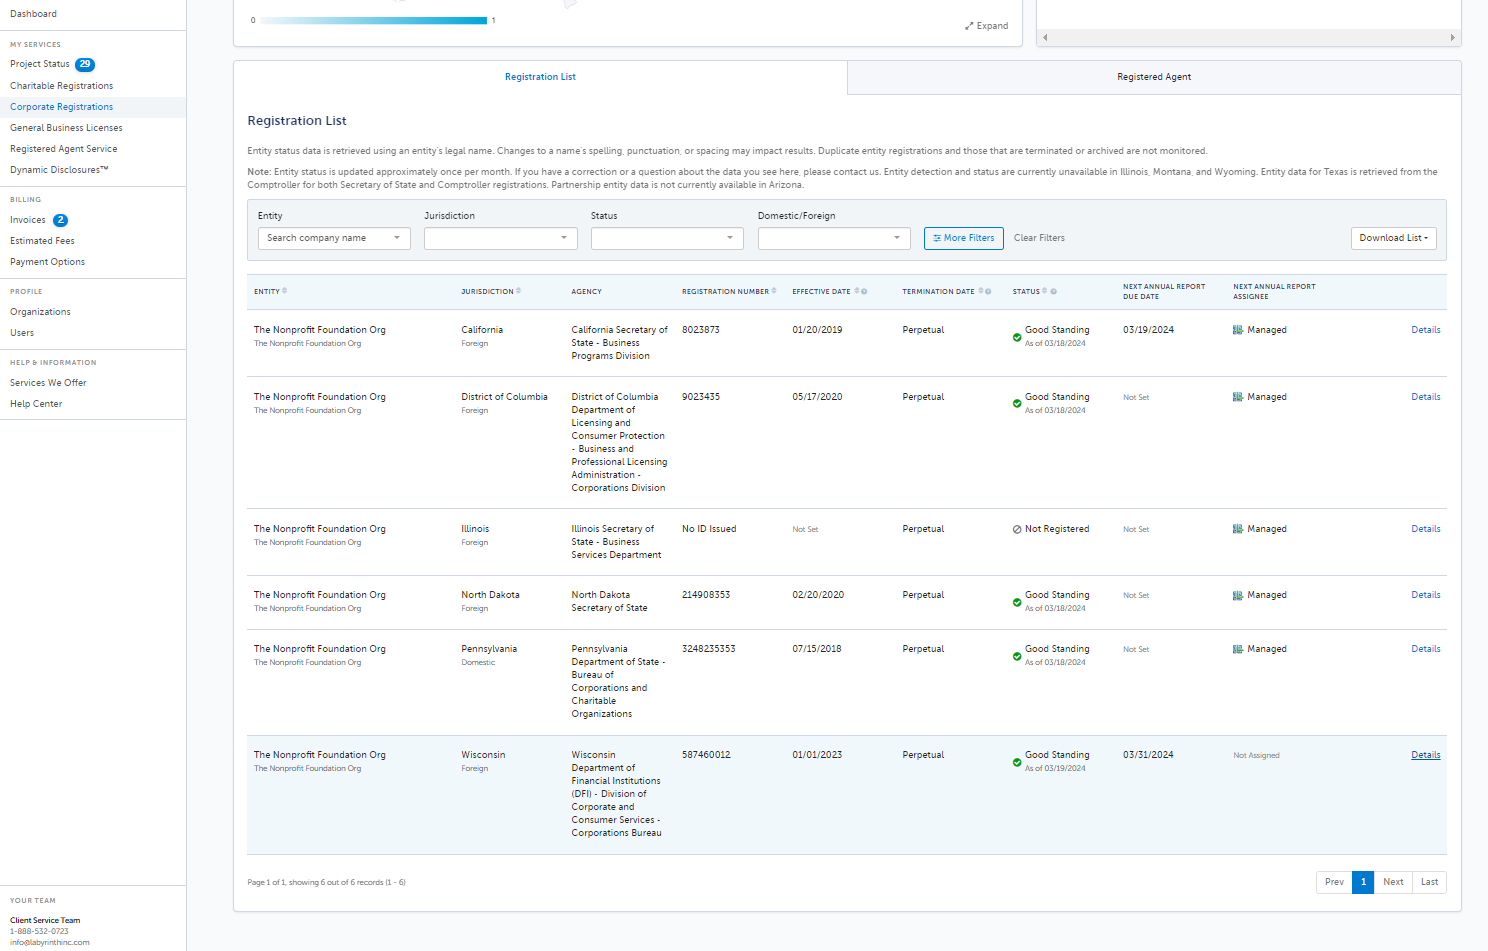This screenshot has height=951, width=1488.
Task: Open Status column help info icon
Action: click(x=1053, y=292)
